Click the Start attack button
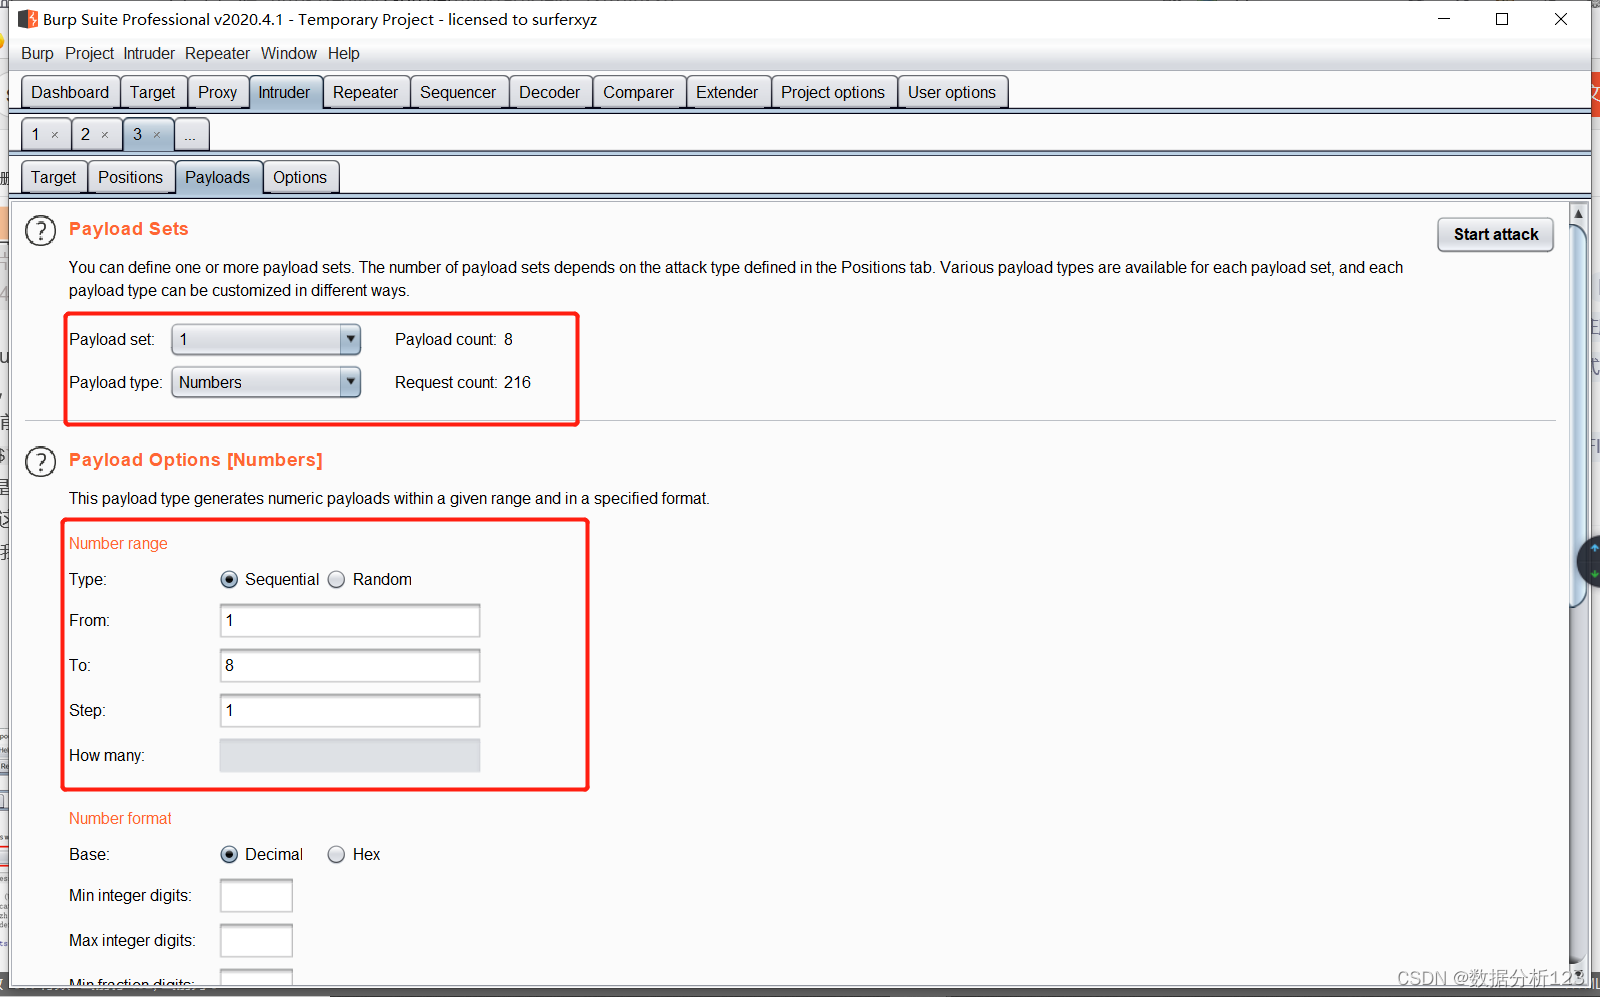Screen dimensions: 1600x997 pyautogui.click(x=1496, y=235)
